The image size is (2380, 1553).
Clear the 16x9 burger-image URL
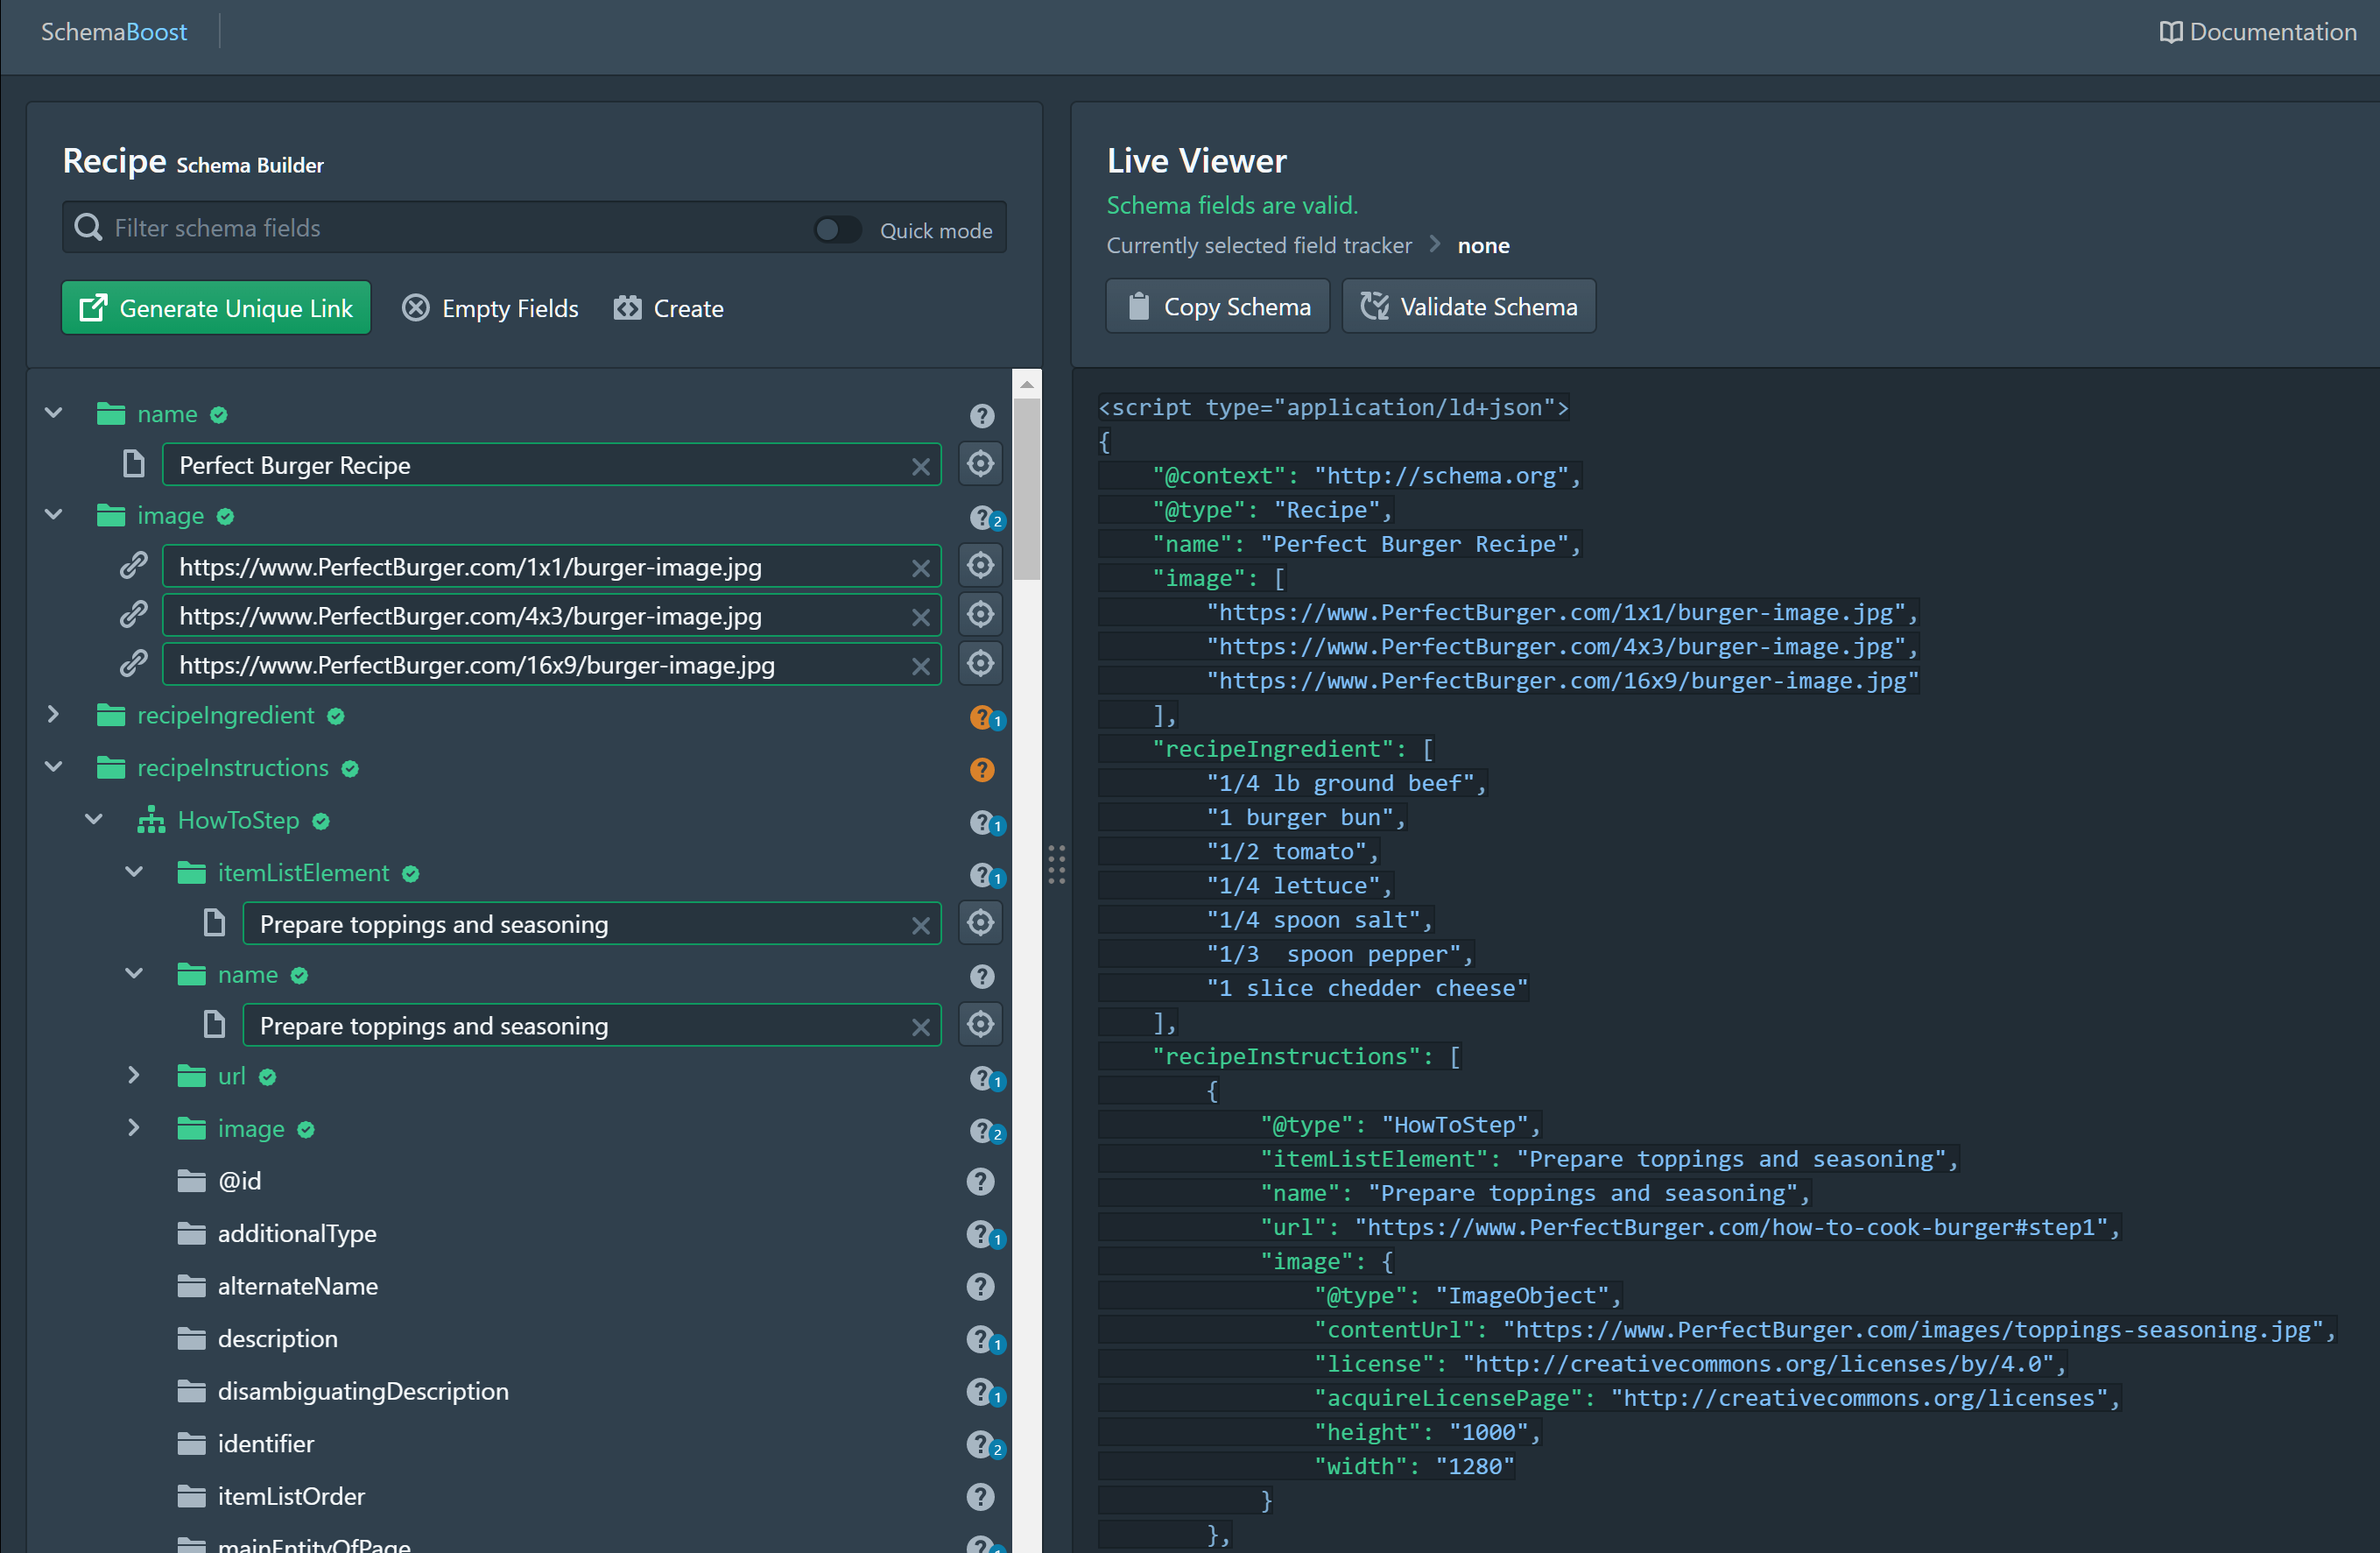click(x=920, y=666)
